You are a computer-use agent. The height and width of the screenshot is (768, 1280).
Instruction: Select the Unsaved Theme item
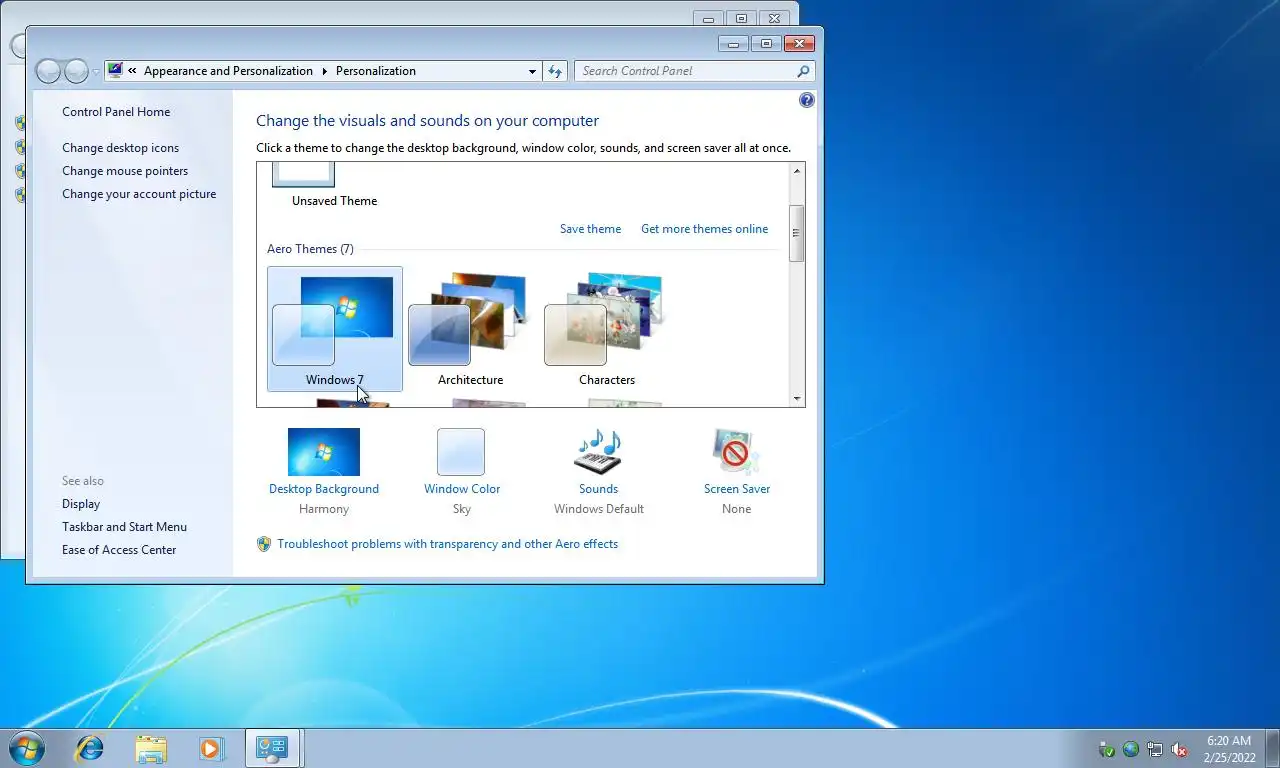point(334,187)
